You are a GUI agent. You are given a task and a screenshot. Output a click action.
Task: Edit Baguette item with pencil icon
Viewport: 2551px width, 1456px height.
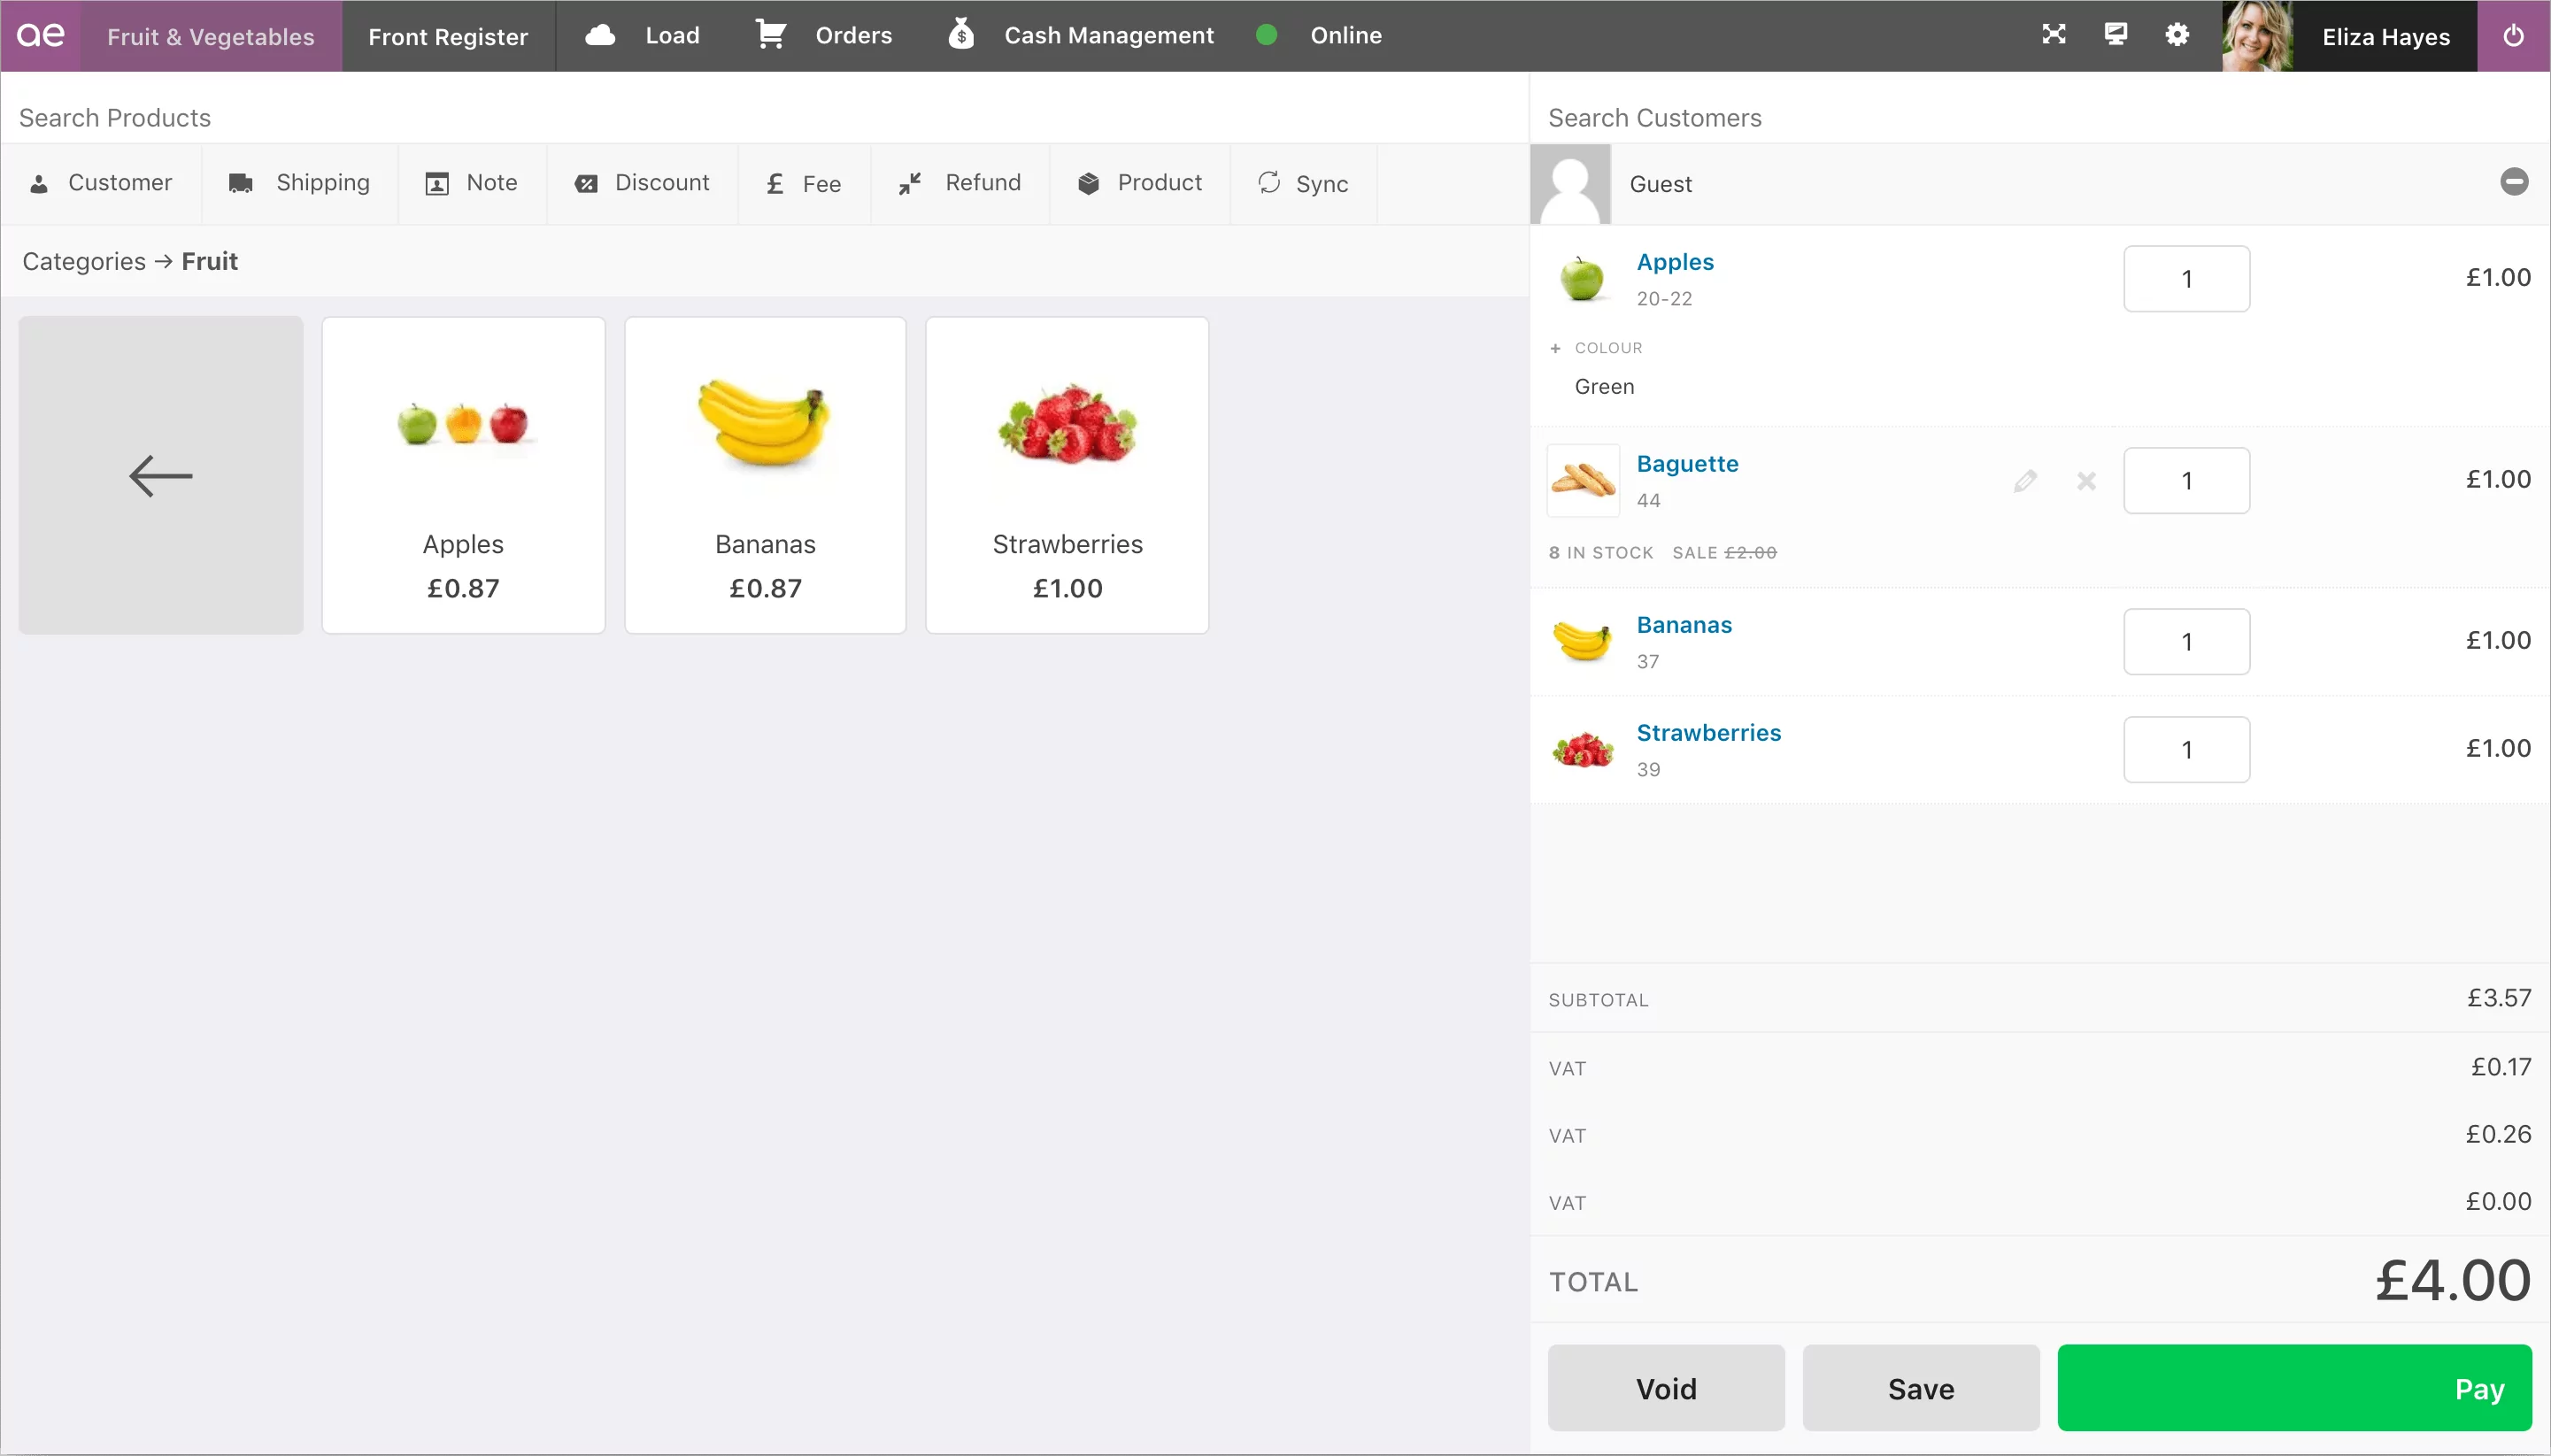(x=2025, y=480)
